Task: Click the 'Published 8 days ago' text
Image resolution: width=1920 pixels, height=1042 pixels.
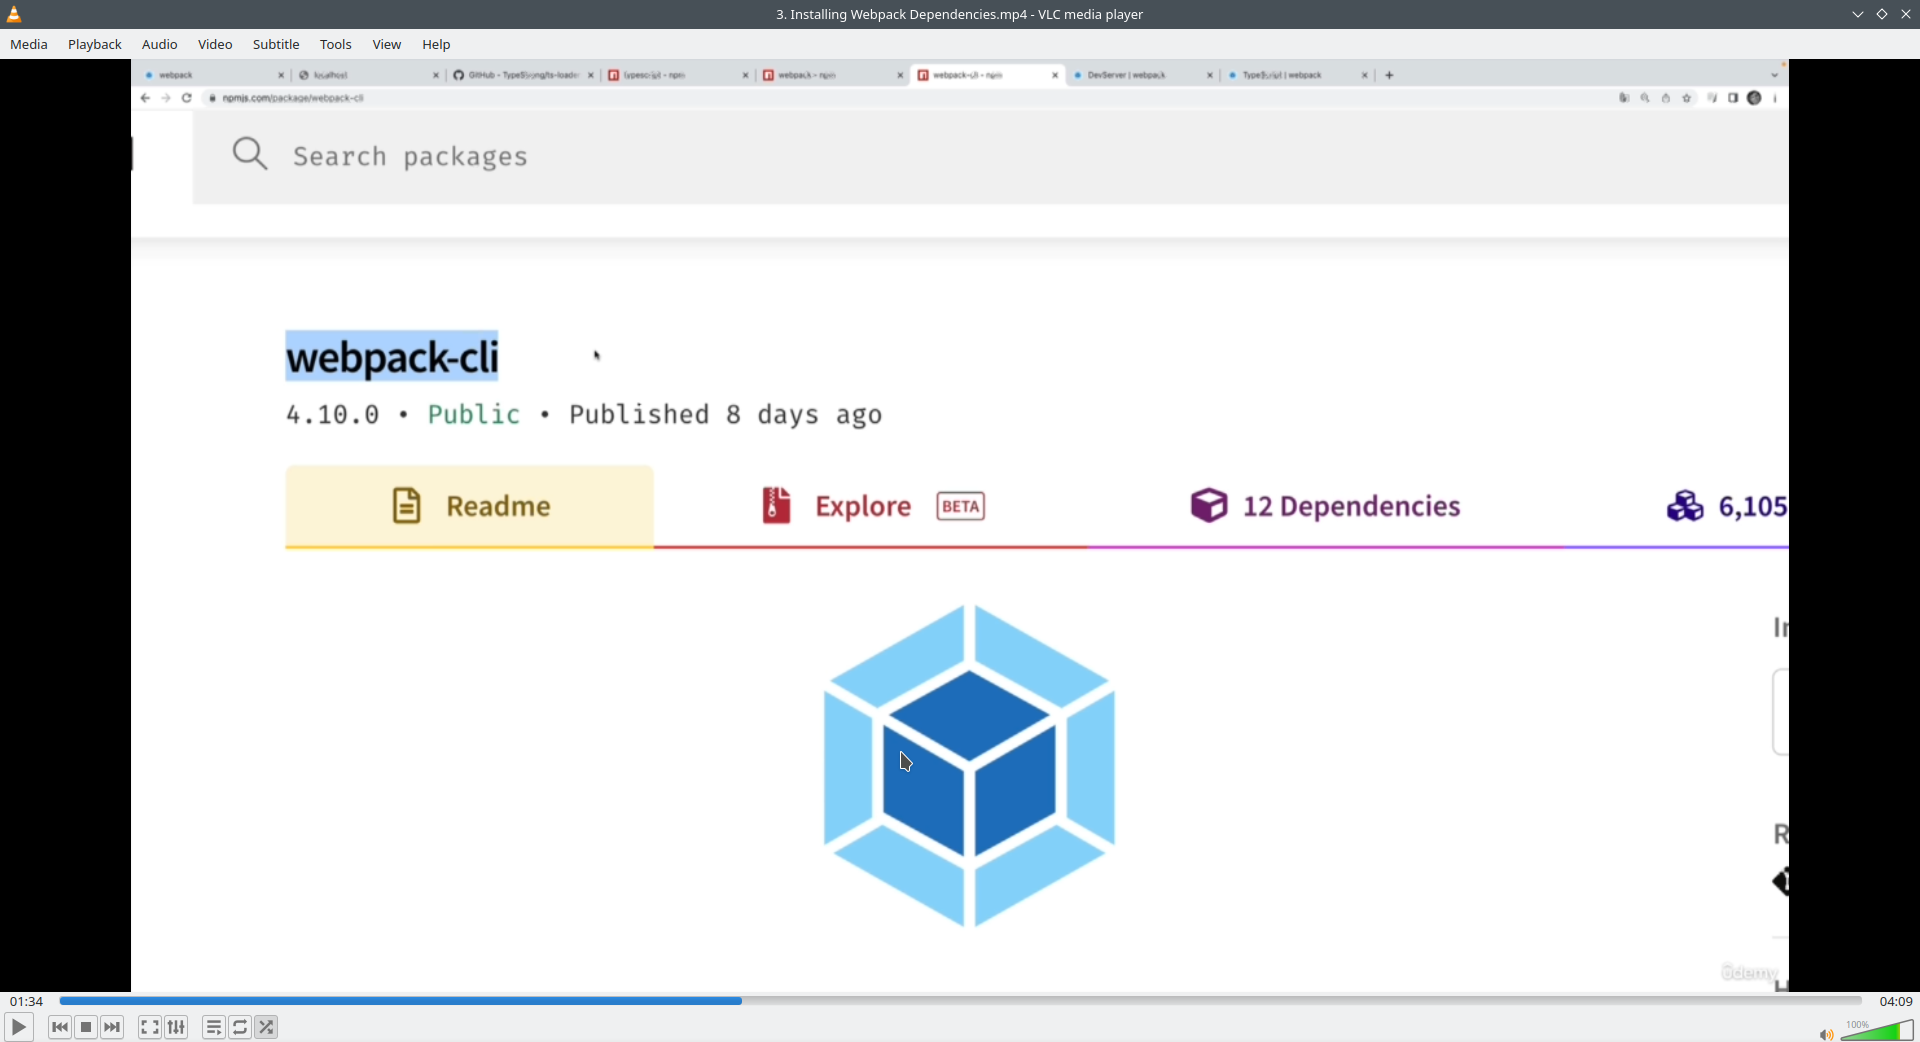Action: tap(726, 415)
